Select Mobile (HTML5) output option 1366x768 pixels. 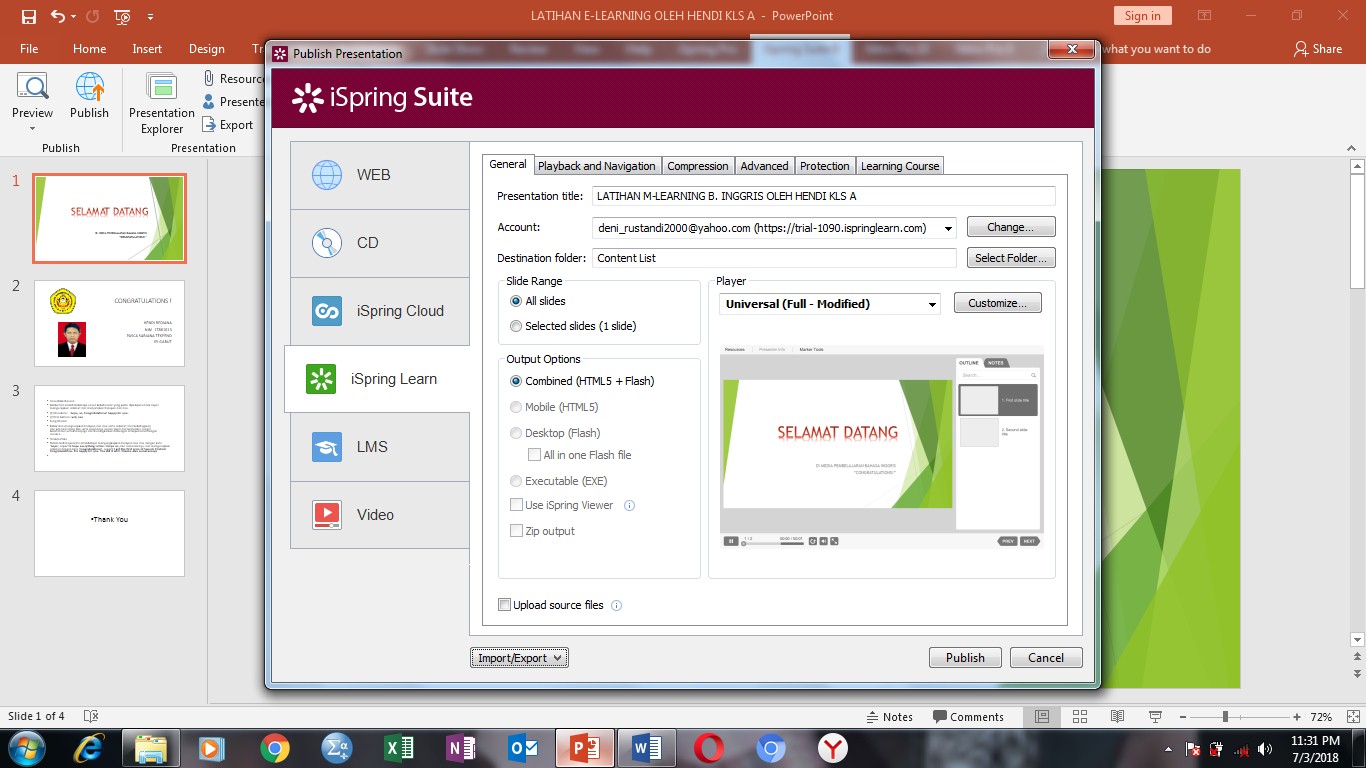point(516,407)
